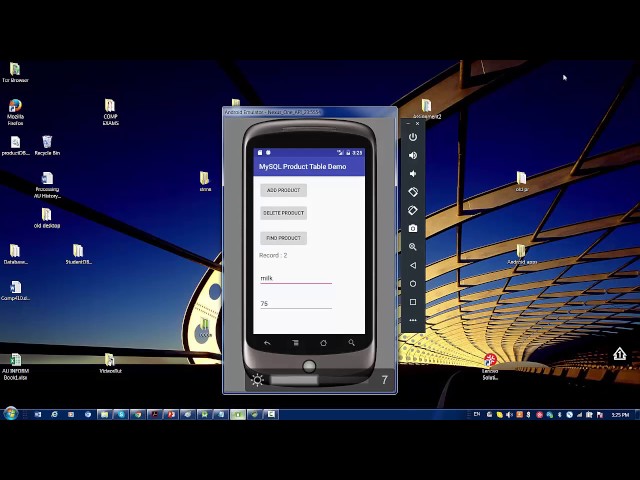Select the Comp410 Word document icon
This screenshot has height=480, width=640.
point(16,291)
